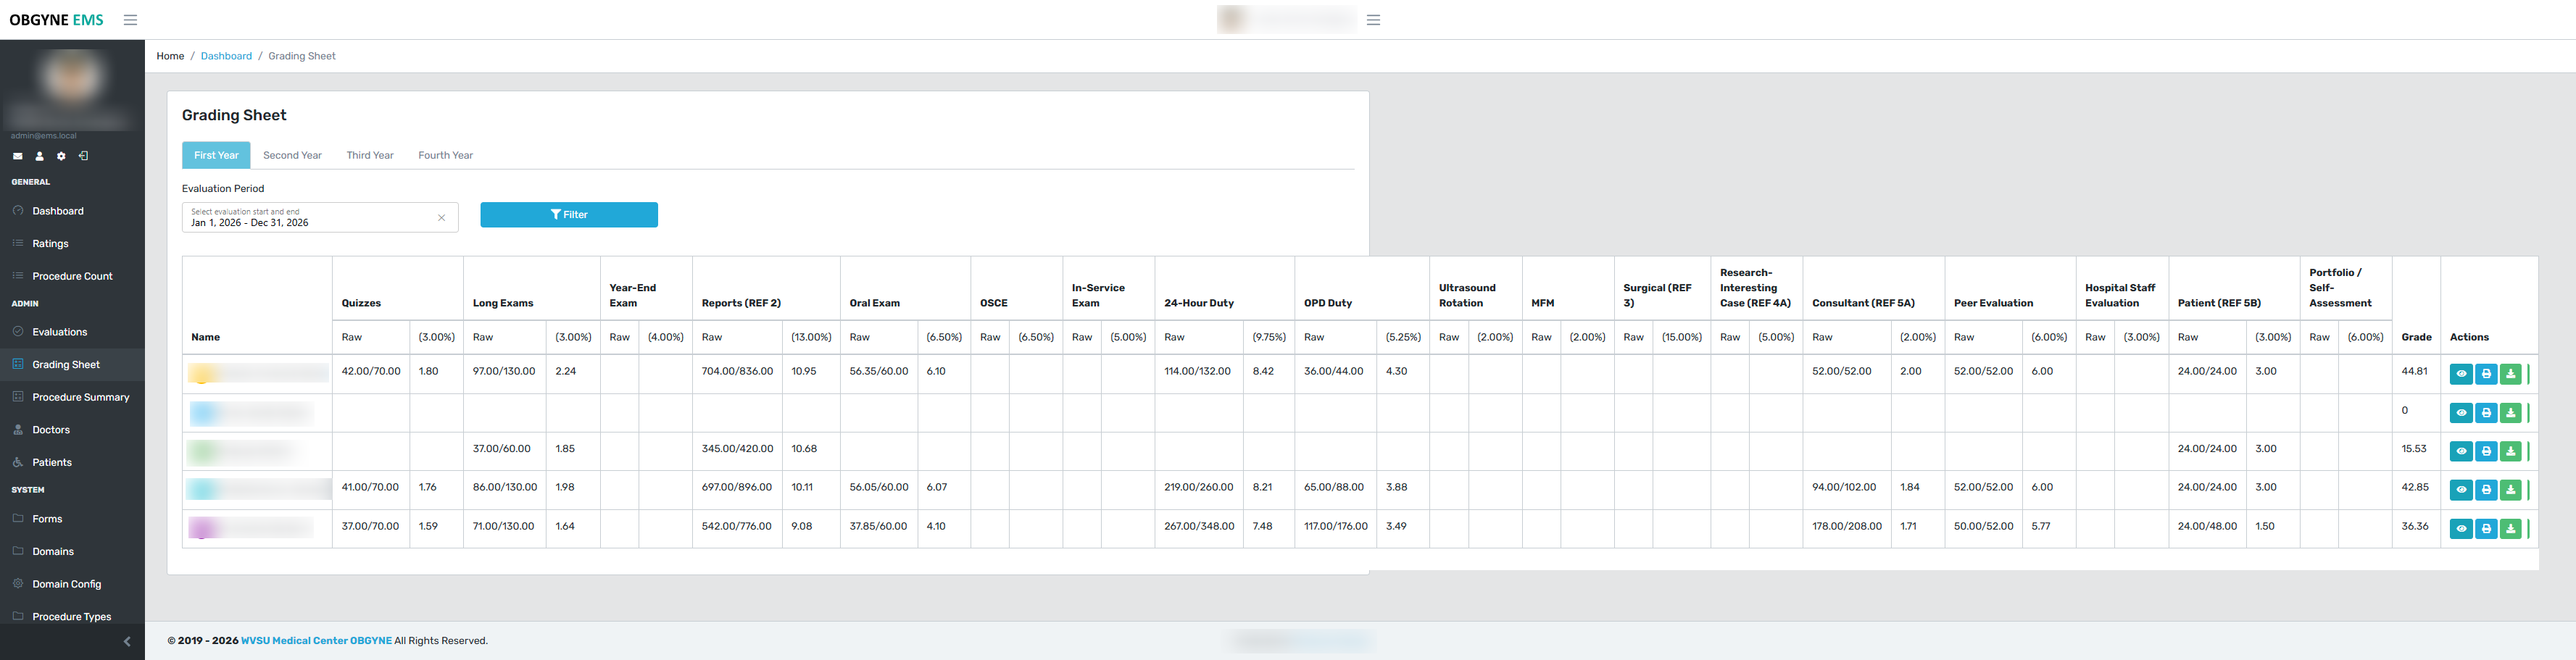View details for the 15.53 grade row
The width and height of the screenshot is (2576, 660).
[x=2461, y=451]
